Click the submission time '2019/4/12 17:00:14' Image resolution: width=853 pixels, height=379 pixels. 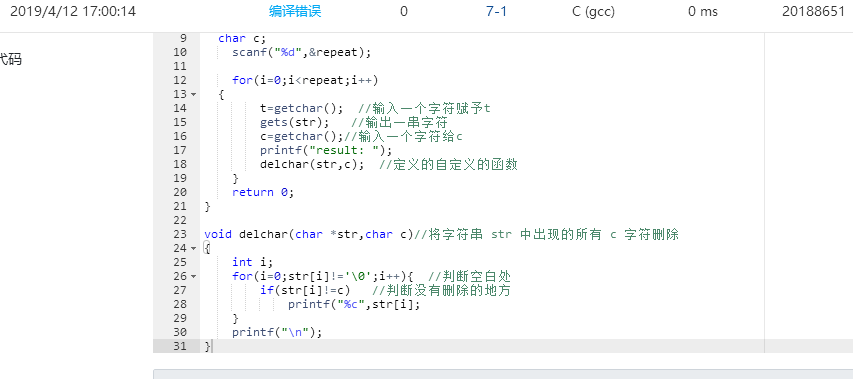click(73, 11)
